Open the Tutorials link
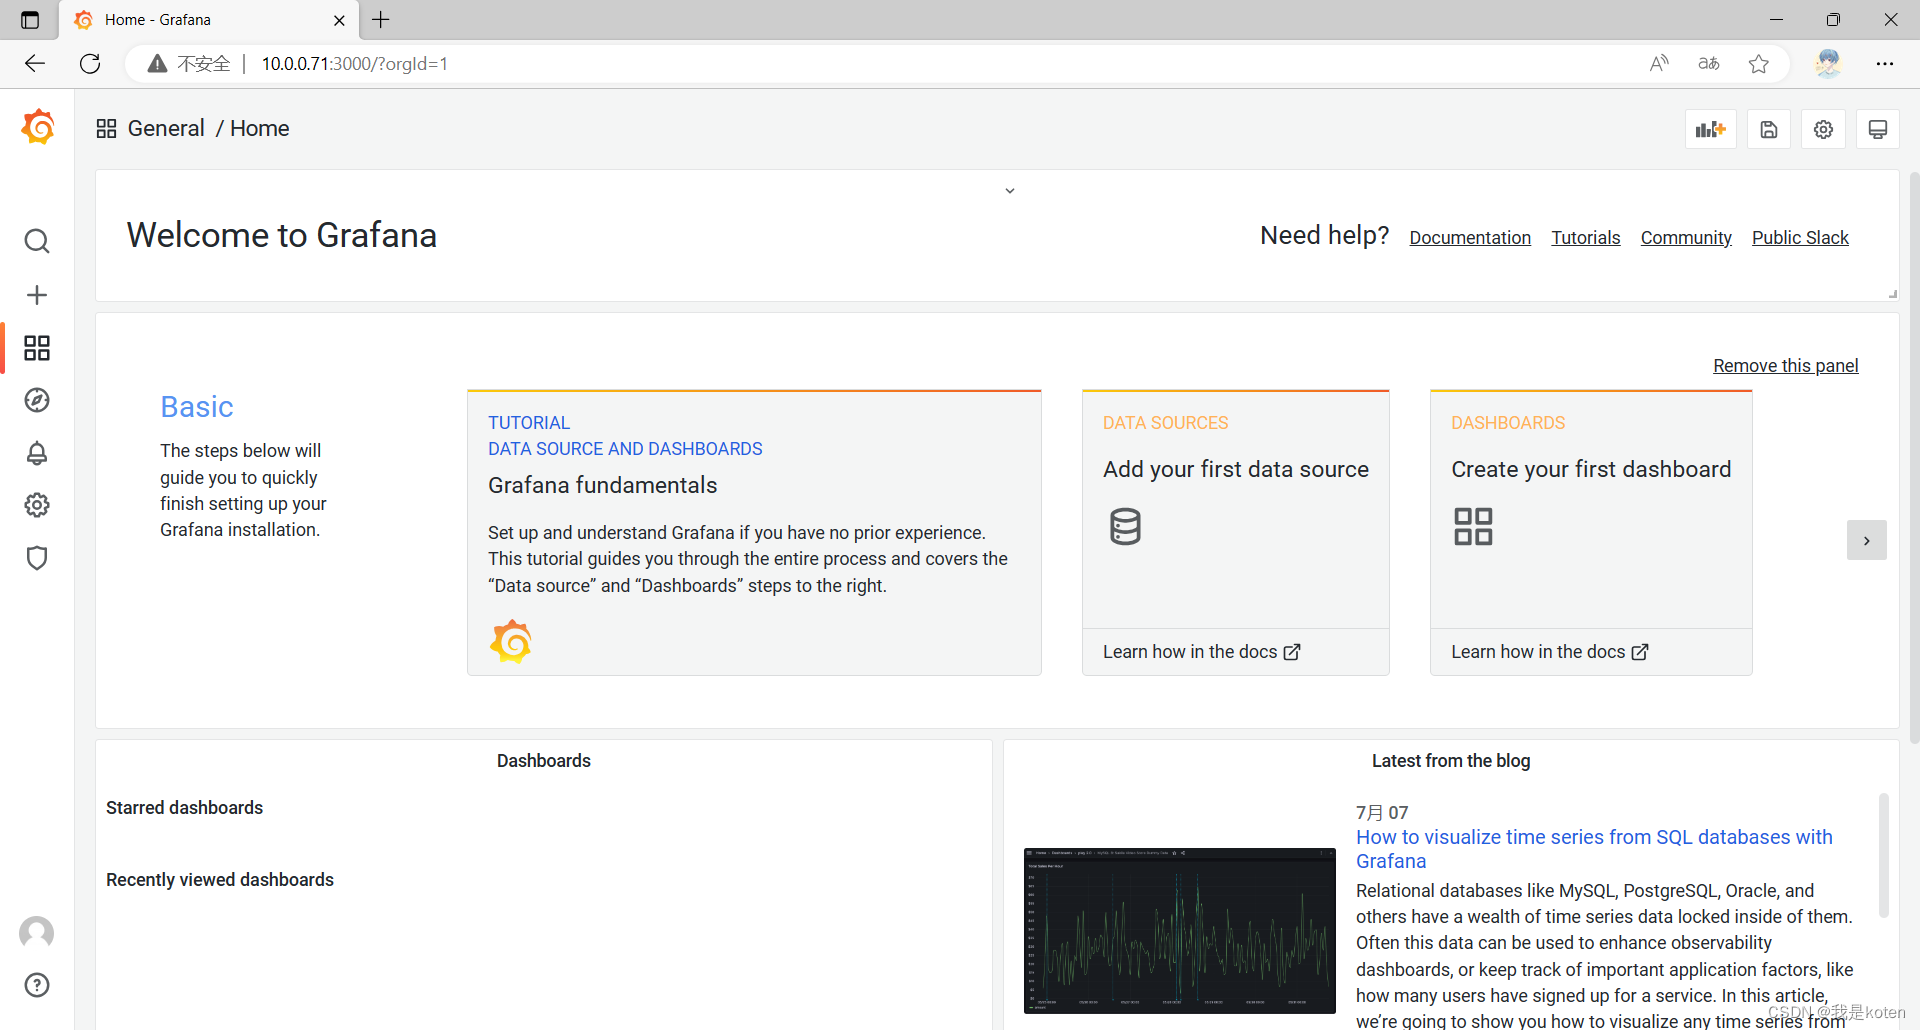The width and height of the screenshot is (1920, 1030). 1586,238
